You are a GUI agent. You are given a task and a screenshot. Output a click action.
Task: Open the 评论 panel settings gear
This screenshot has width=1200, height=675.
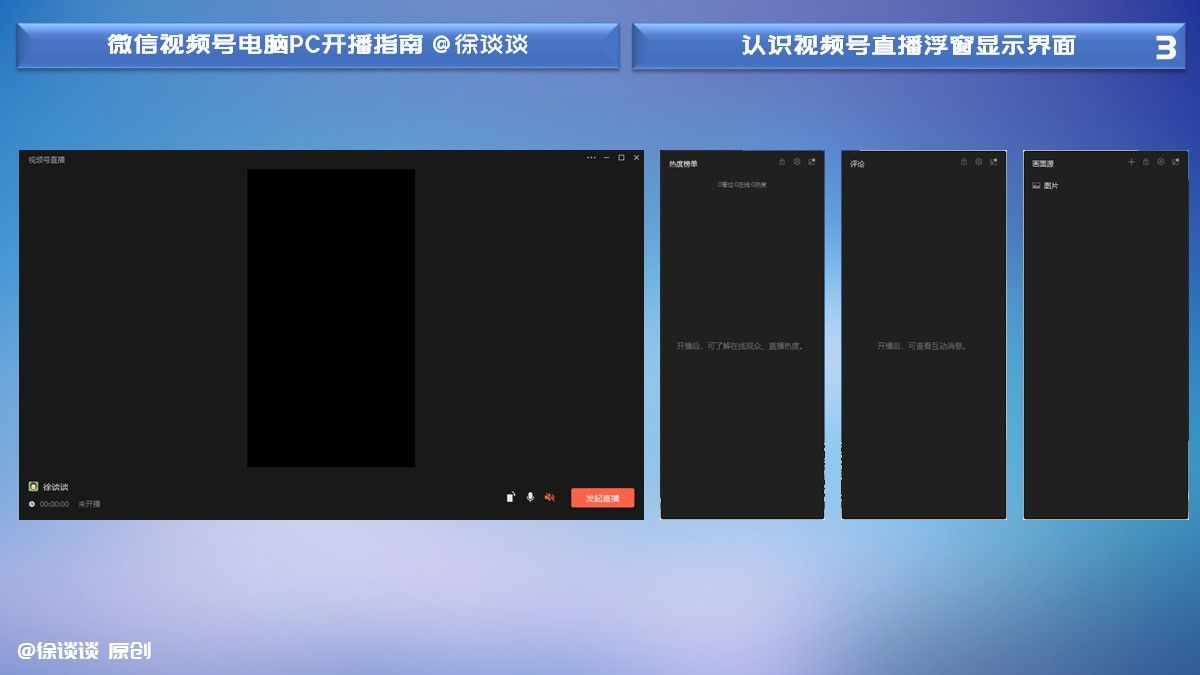click(978, 161)
